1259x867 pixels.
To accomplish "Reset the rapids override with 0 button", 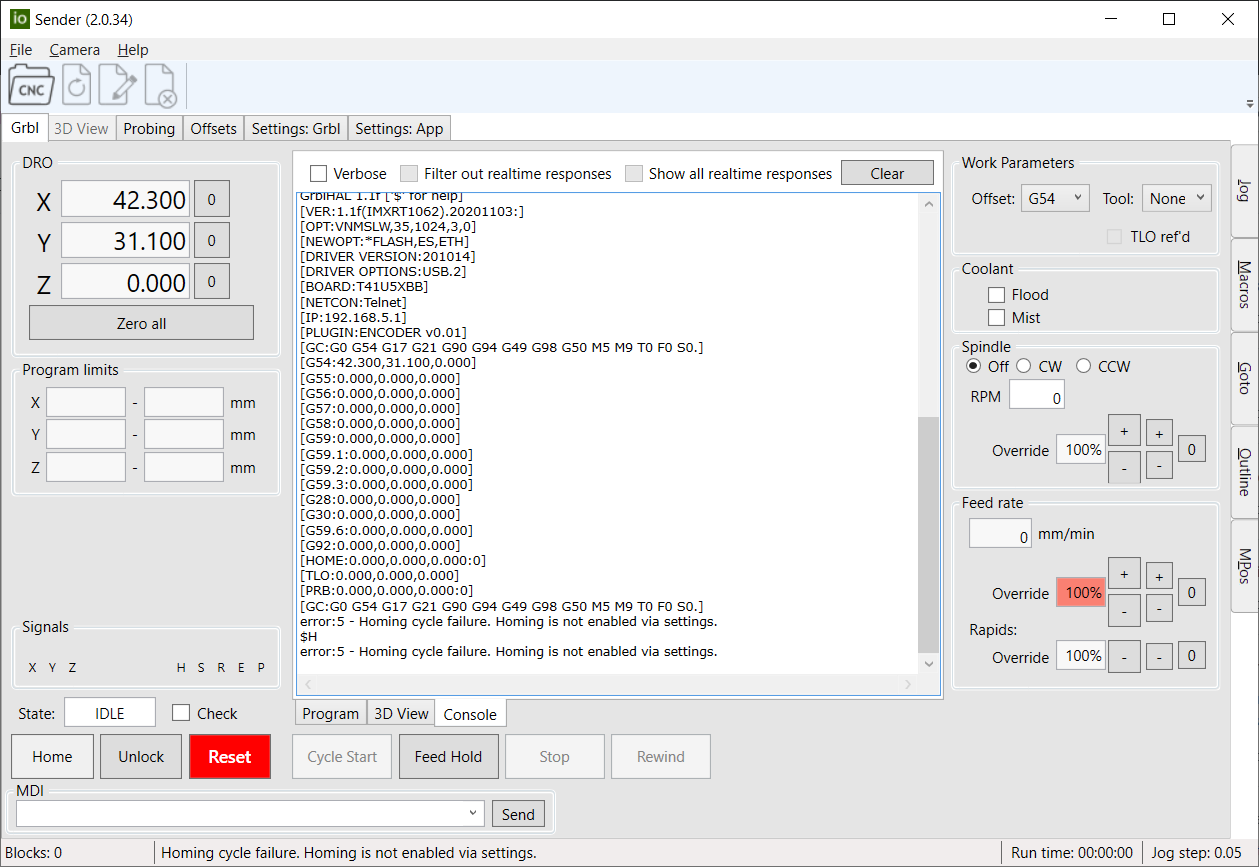I will point(1190,657).
